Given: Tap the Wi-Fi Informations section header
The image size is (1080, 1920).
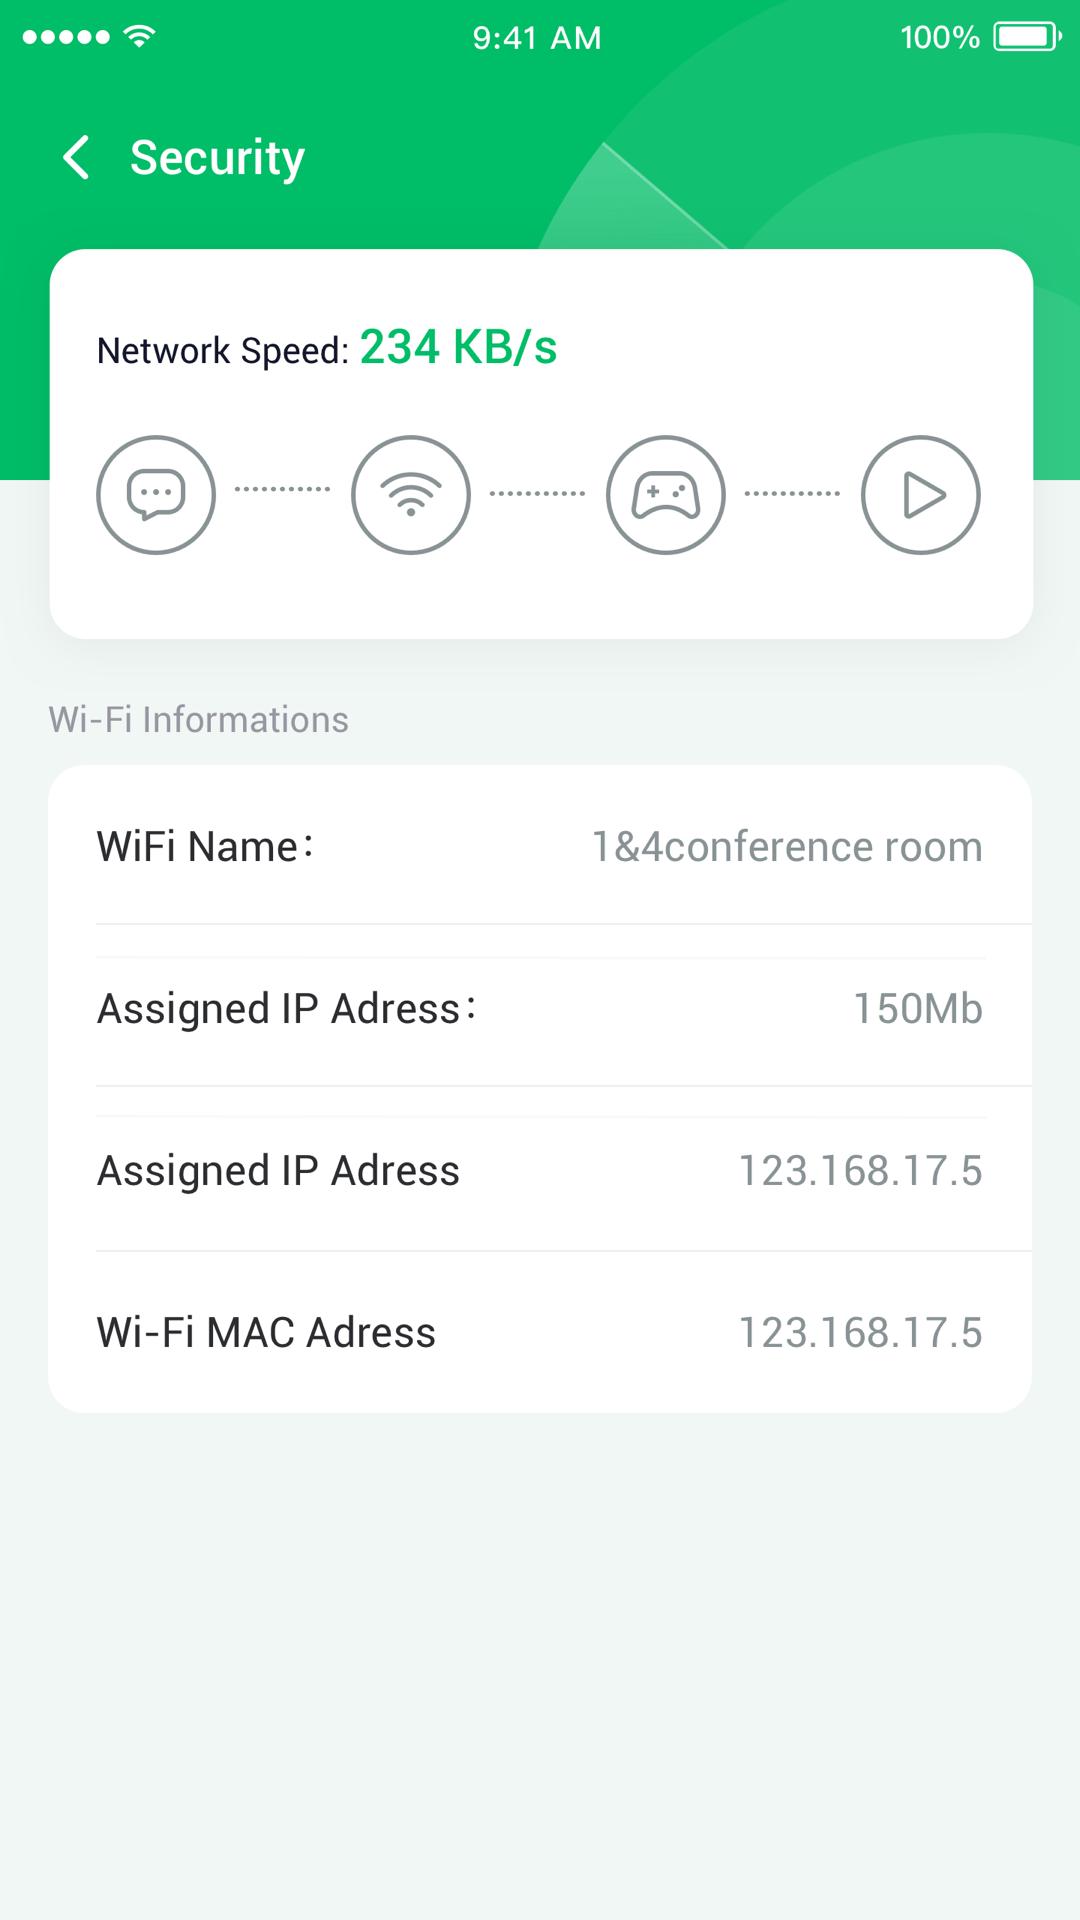Looking at the screenshot, I should 198,719.
